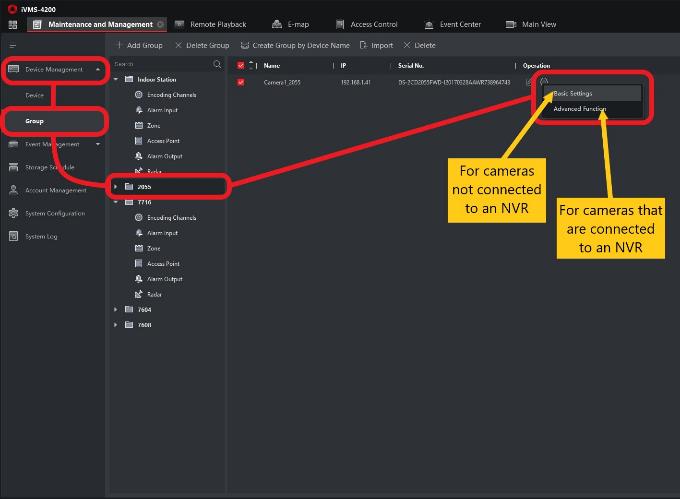Viewport: 680px width, 499px height.
Task: Click Encoding Channels icon under Indoor Station
Action: (x=139, y=95)
